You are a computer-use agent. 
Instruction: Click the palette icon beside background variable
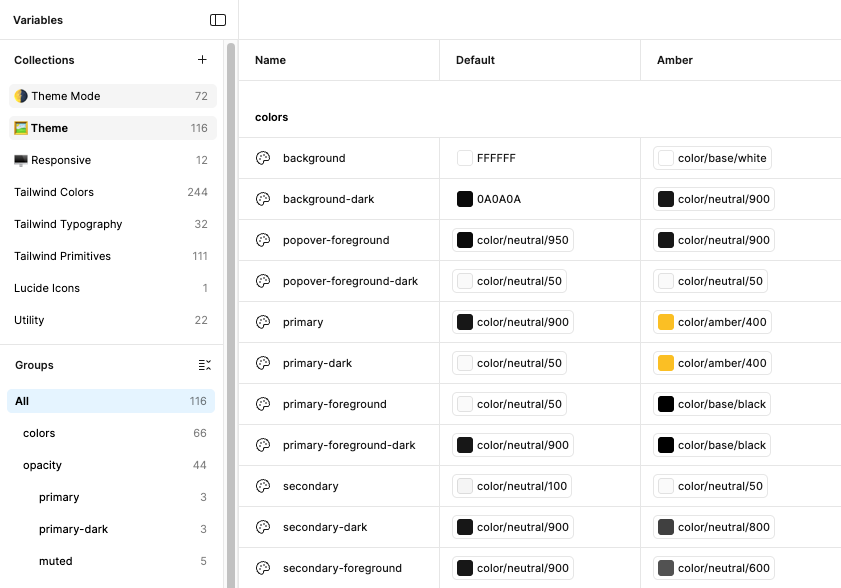pyautogui.click(x=263, y=158)
